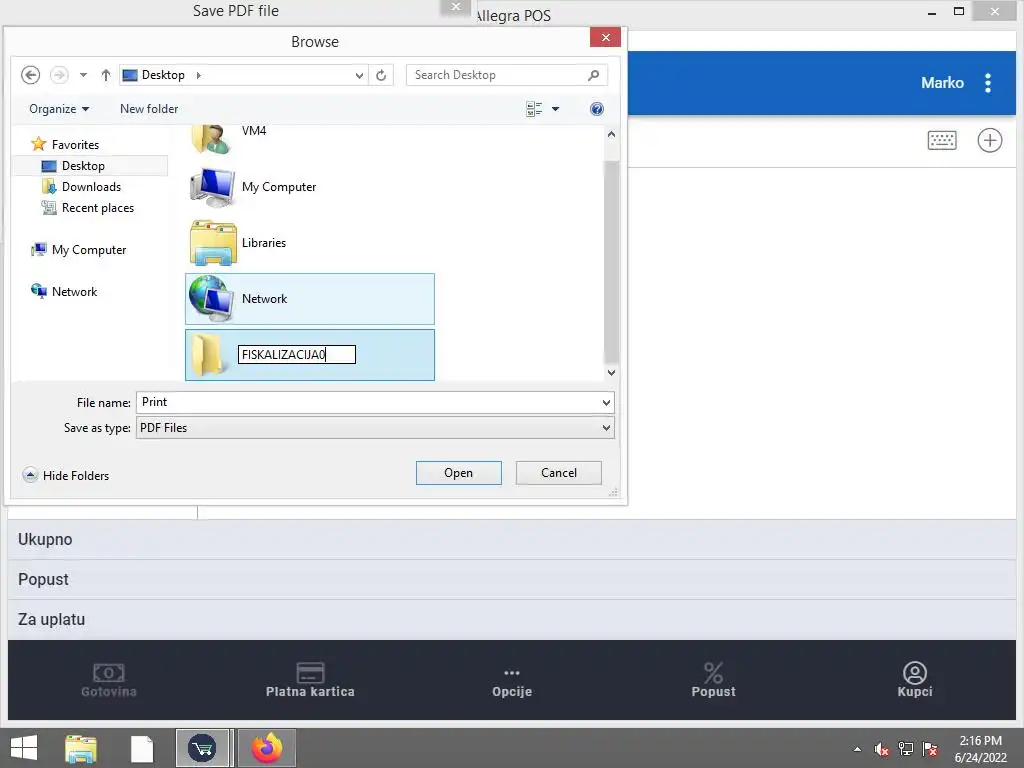1024x768 pixels.
Task: Close the Save PDF file window
Action: (x=456, y=7)
